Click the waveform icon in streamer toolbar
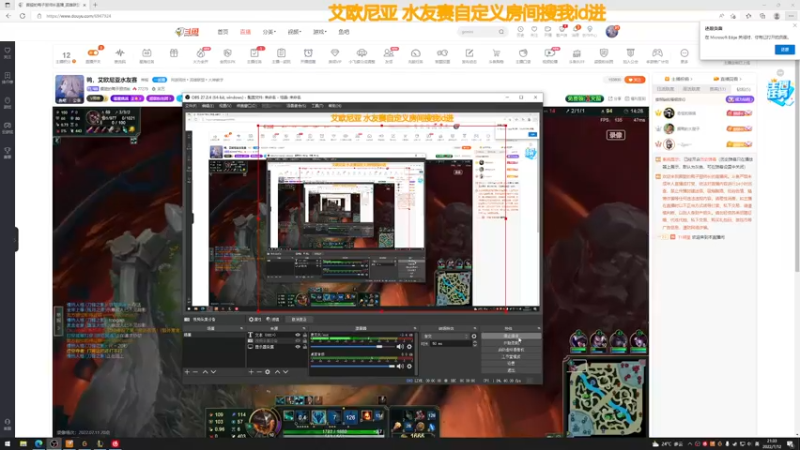 tap(120, 53)
